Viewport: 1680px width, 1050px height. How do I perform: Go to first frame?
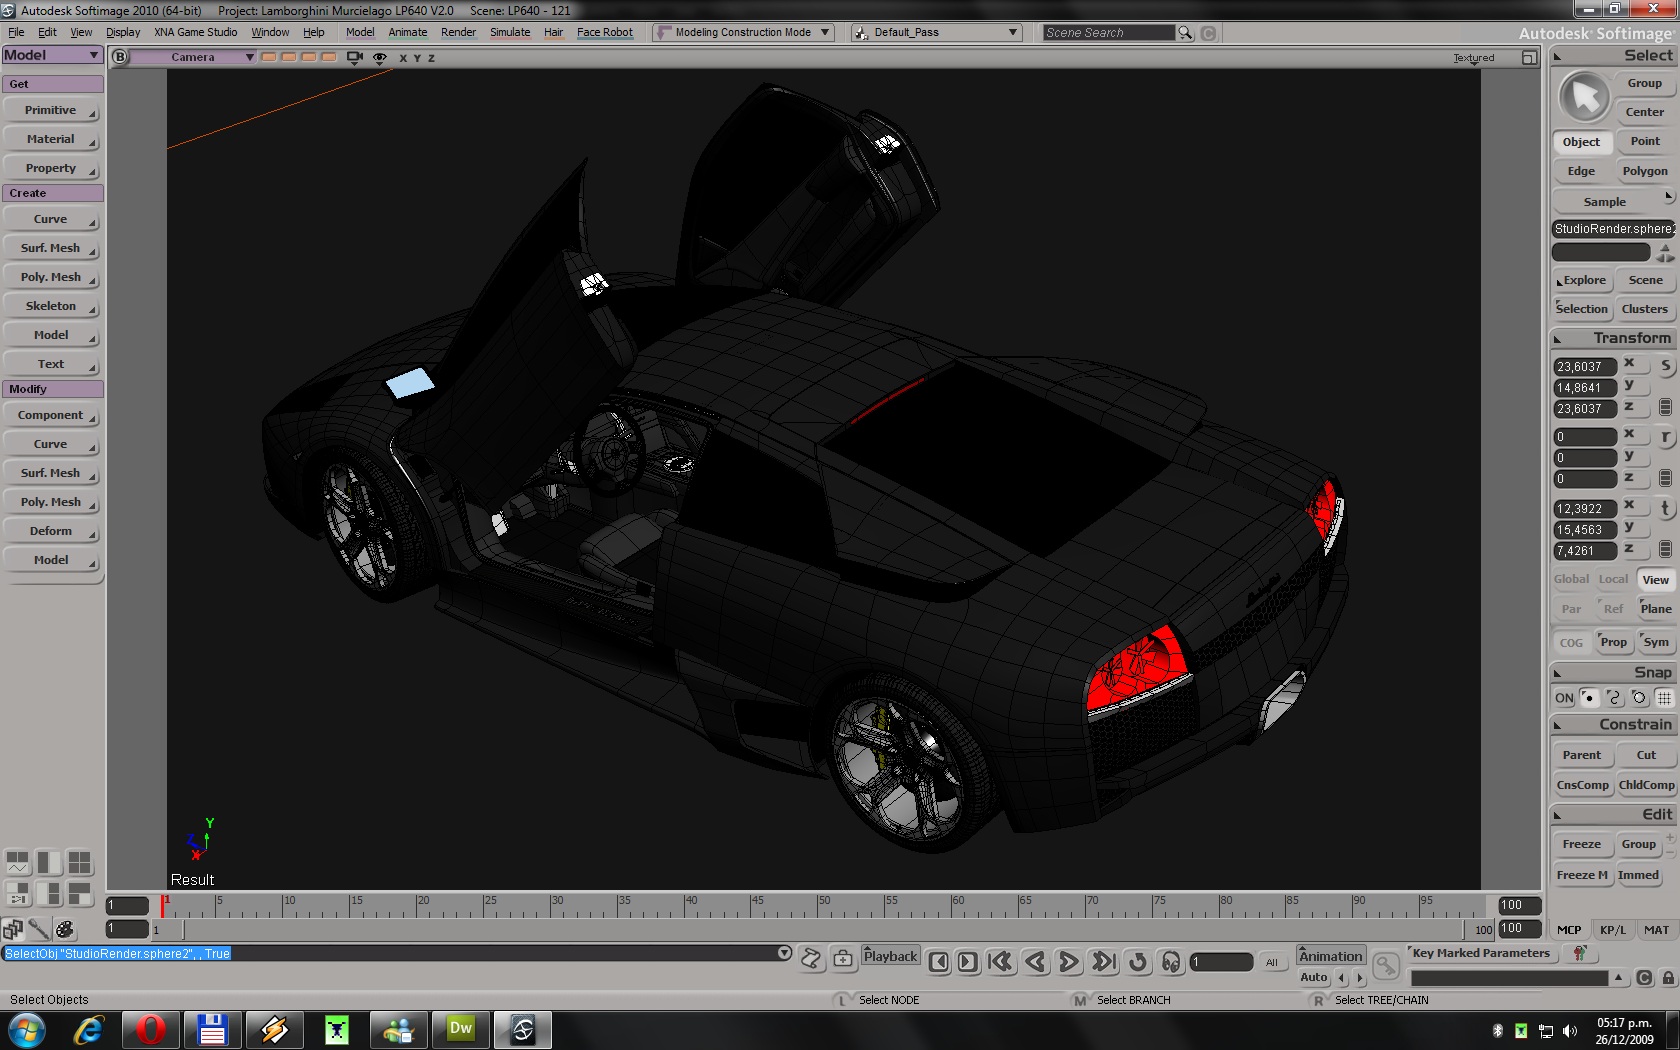tap(1000, 962)
